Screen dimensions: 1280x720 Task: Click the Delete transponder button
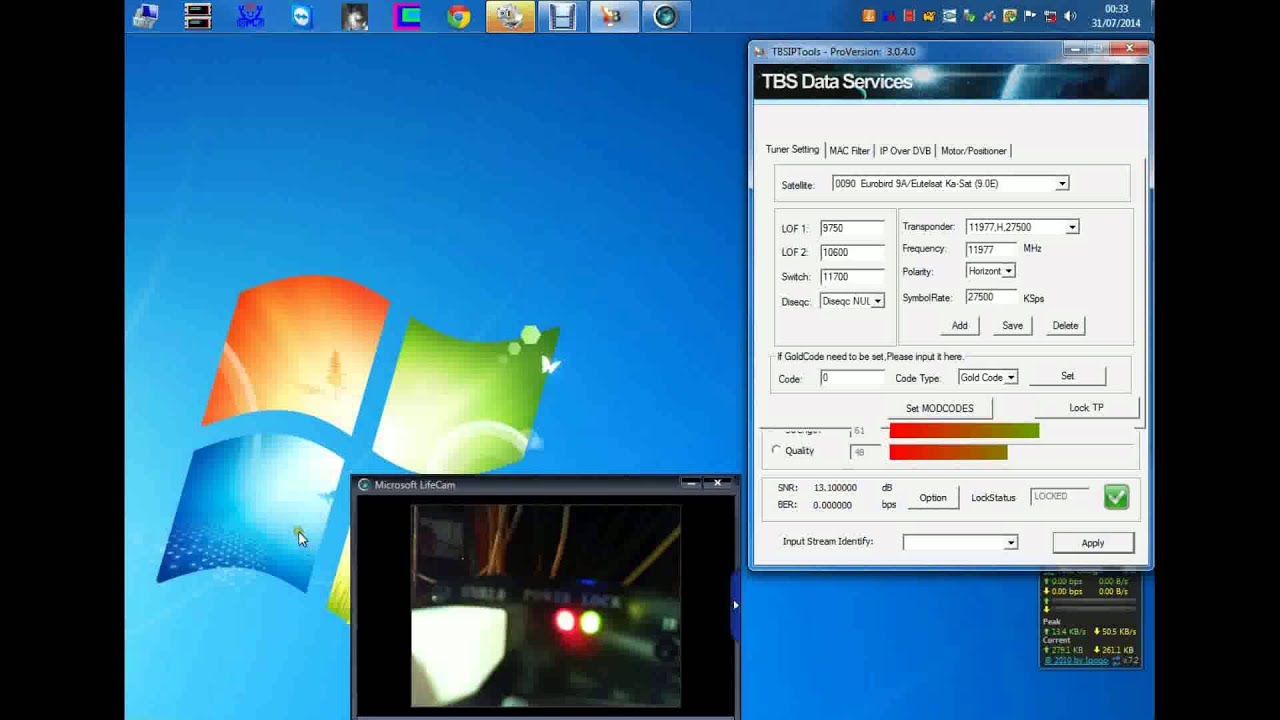1065,326
